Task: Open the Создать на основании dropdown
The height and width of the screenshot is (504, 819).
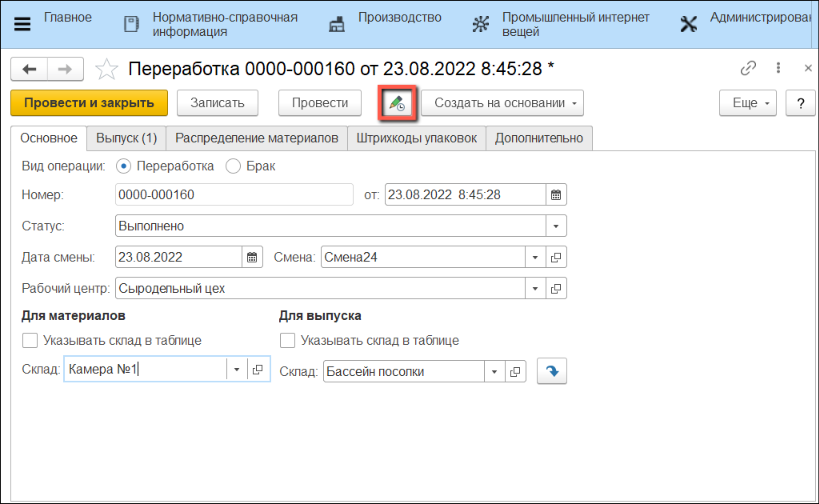Action: [502, 103]
